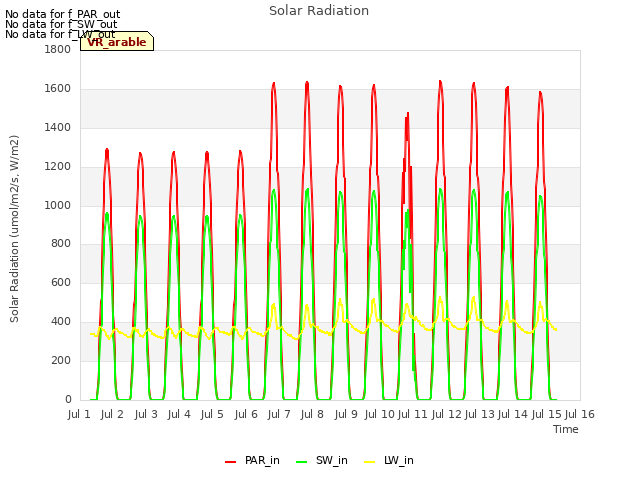
Task: Click the PAR_in legend label
Action: (x=262, y=460)
